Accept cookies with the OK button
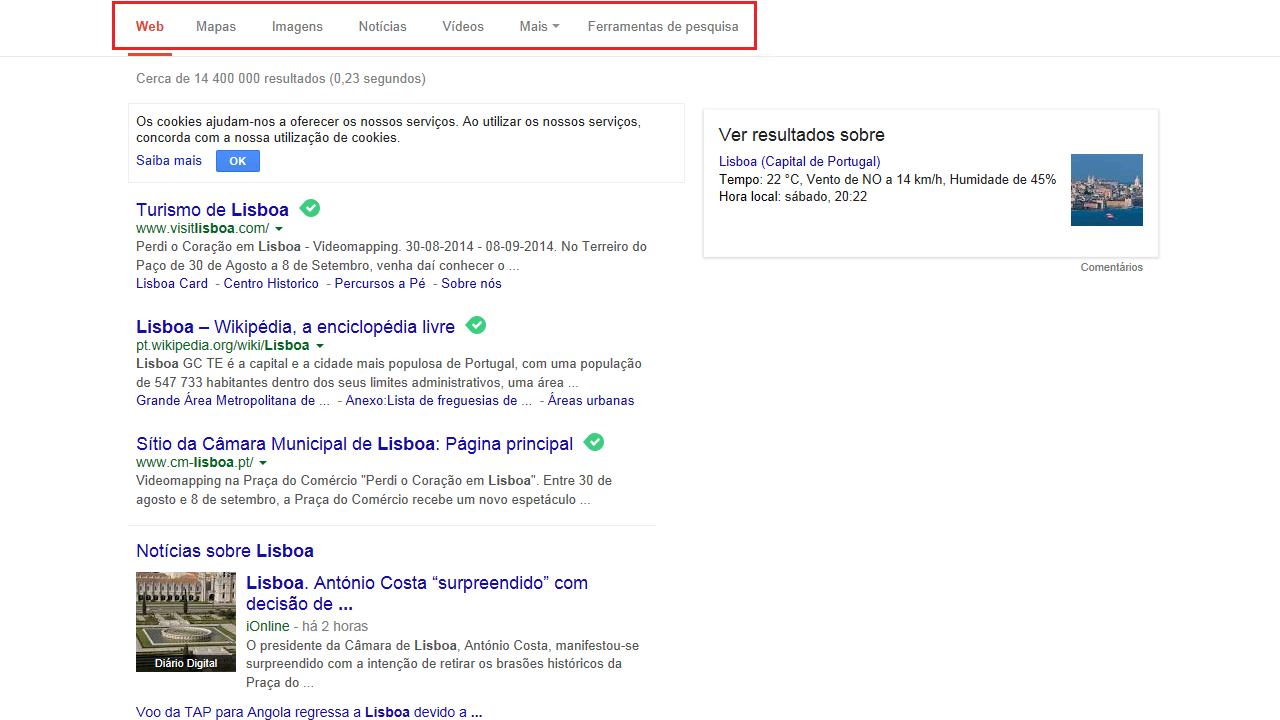The width and height of the screenshot is (1280, 720). click(238, 161)
